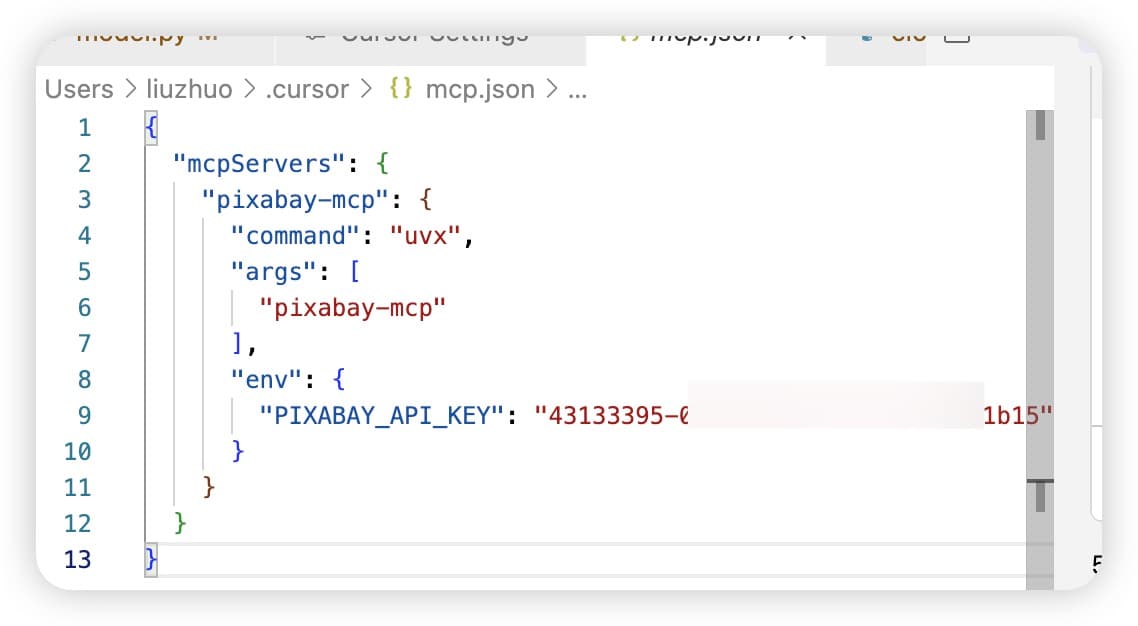Click line number 9 in gutter
This screenshot has height=626, width=1138.
85,416
